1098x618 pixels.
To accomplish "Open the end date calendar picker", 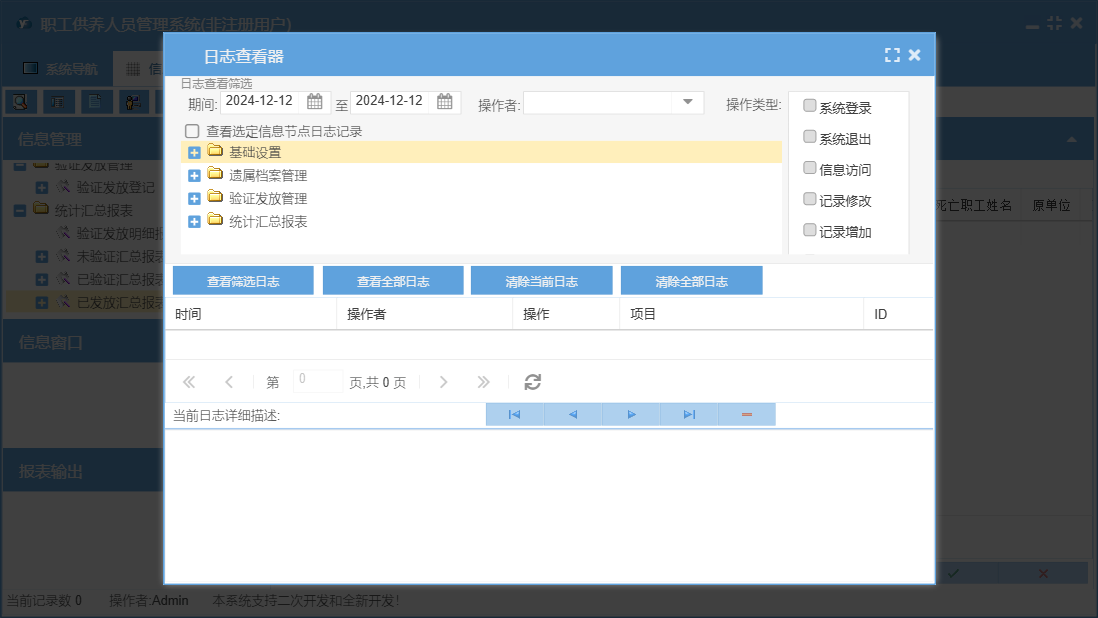I will (445, 102).
